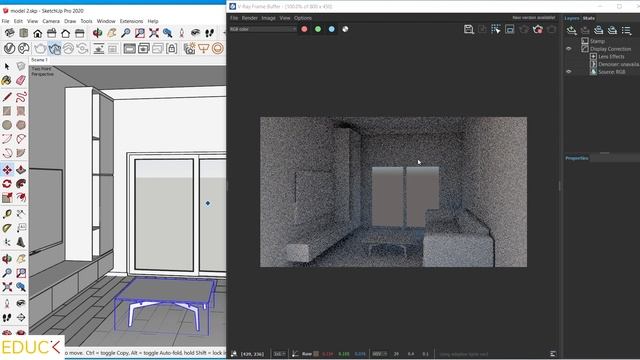Open the pixel sample size dropdown in VFB status bar

279,354
